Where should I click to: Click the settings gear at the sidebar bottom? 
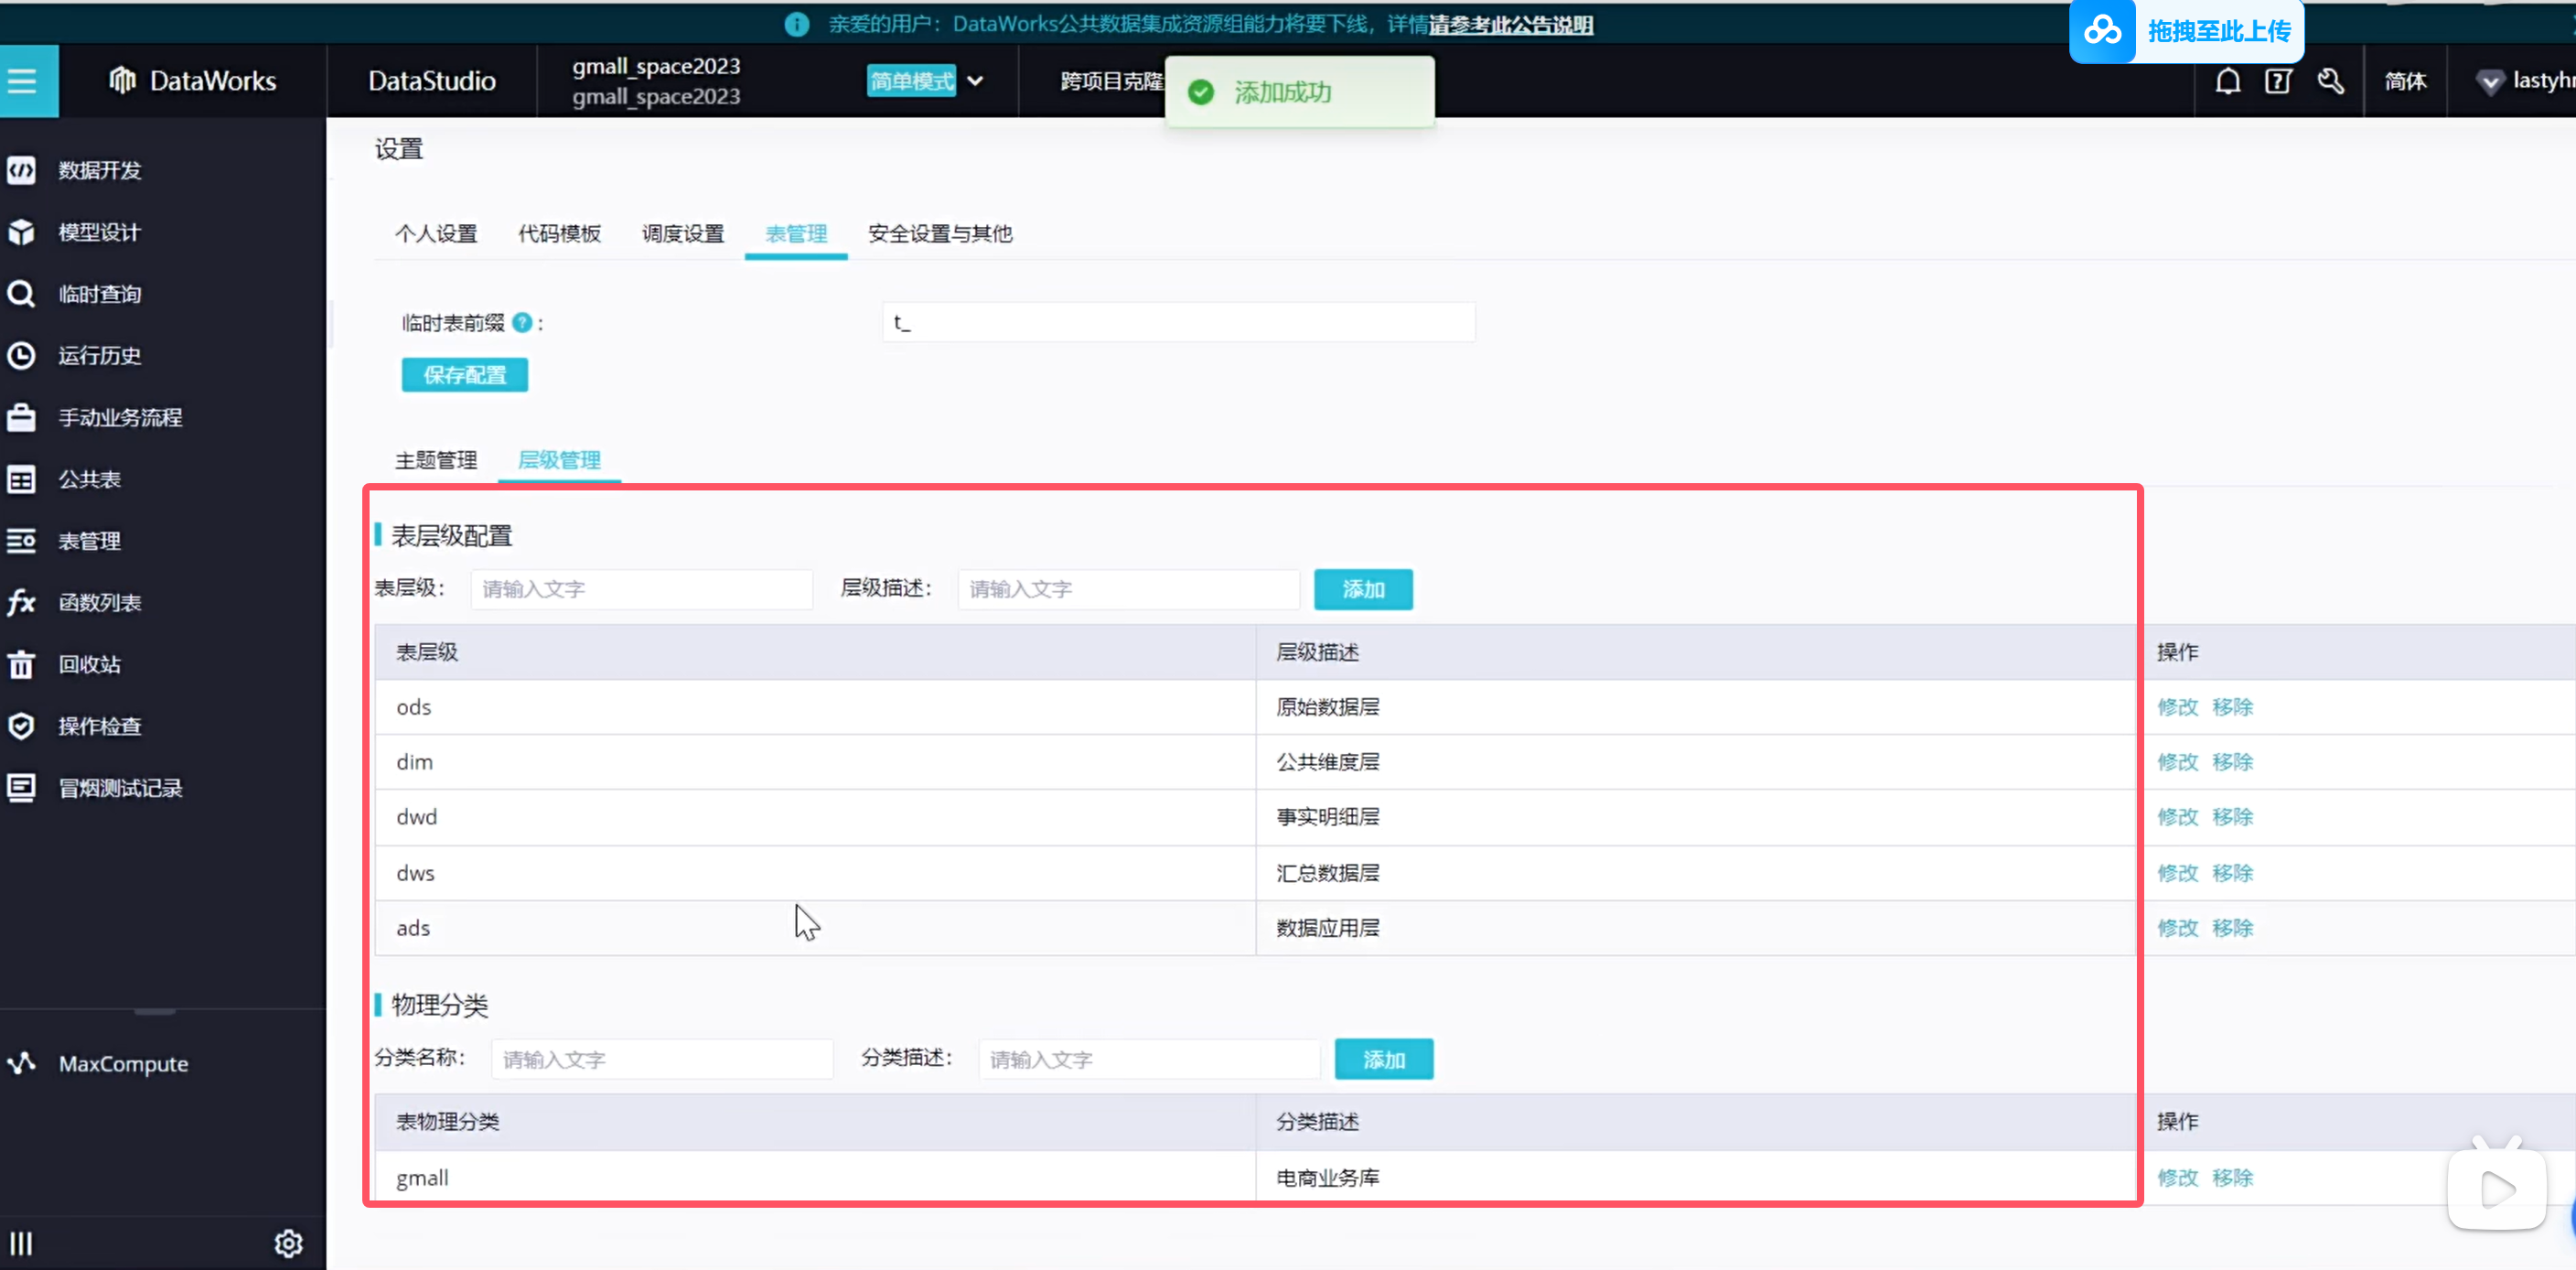point(288,1243)
